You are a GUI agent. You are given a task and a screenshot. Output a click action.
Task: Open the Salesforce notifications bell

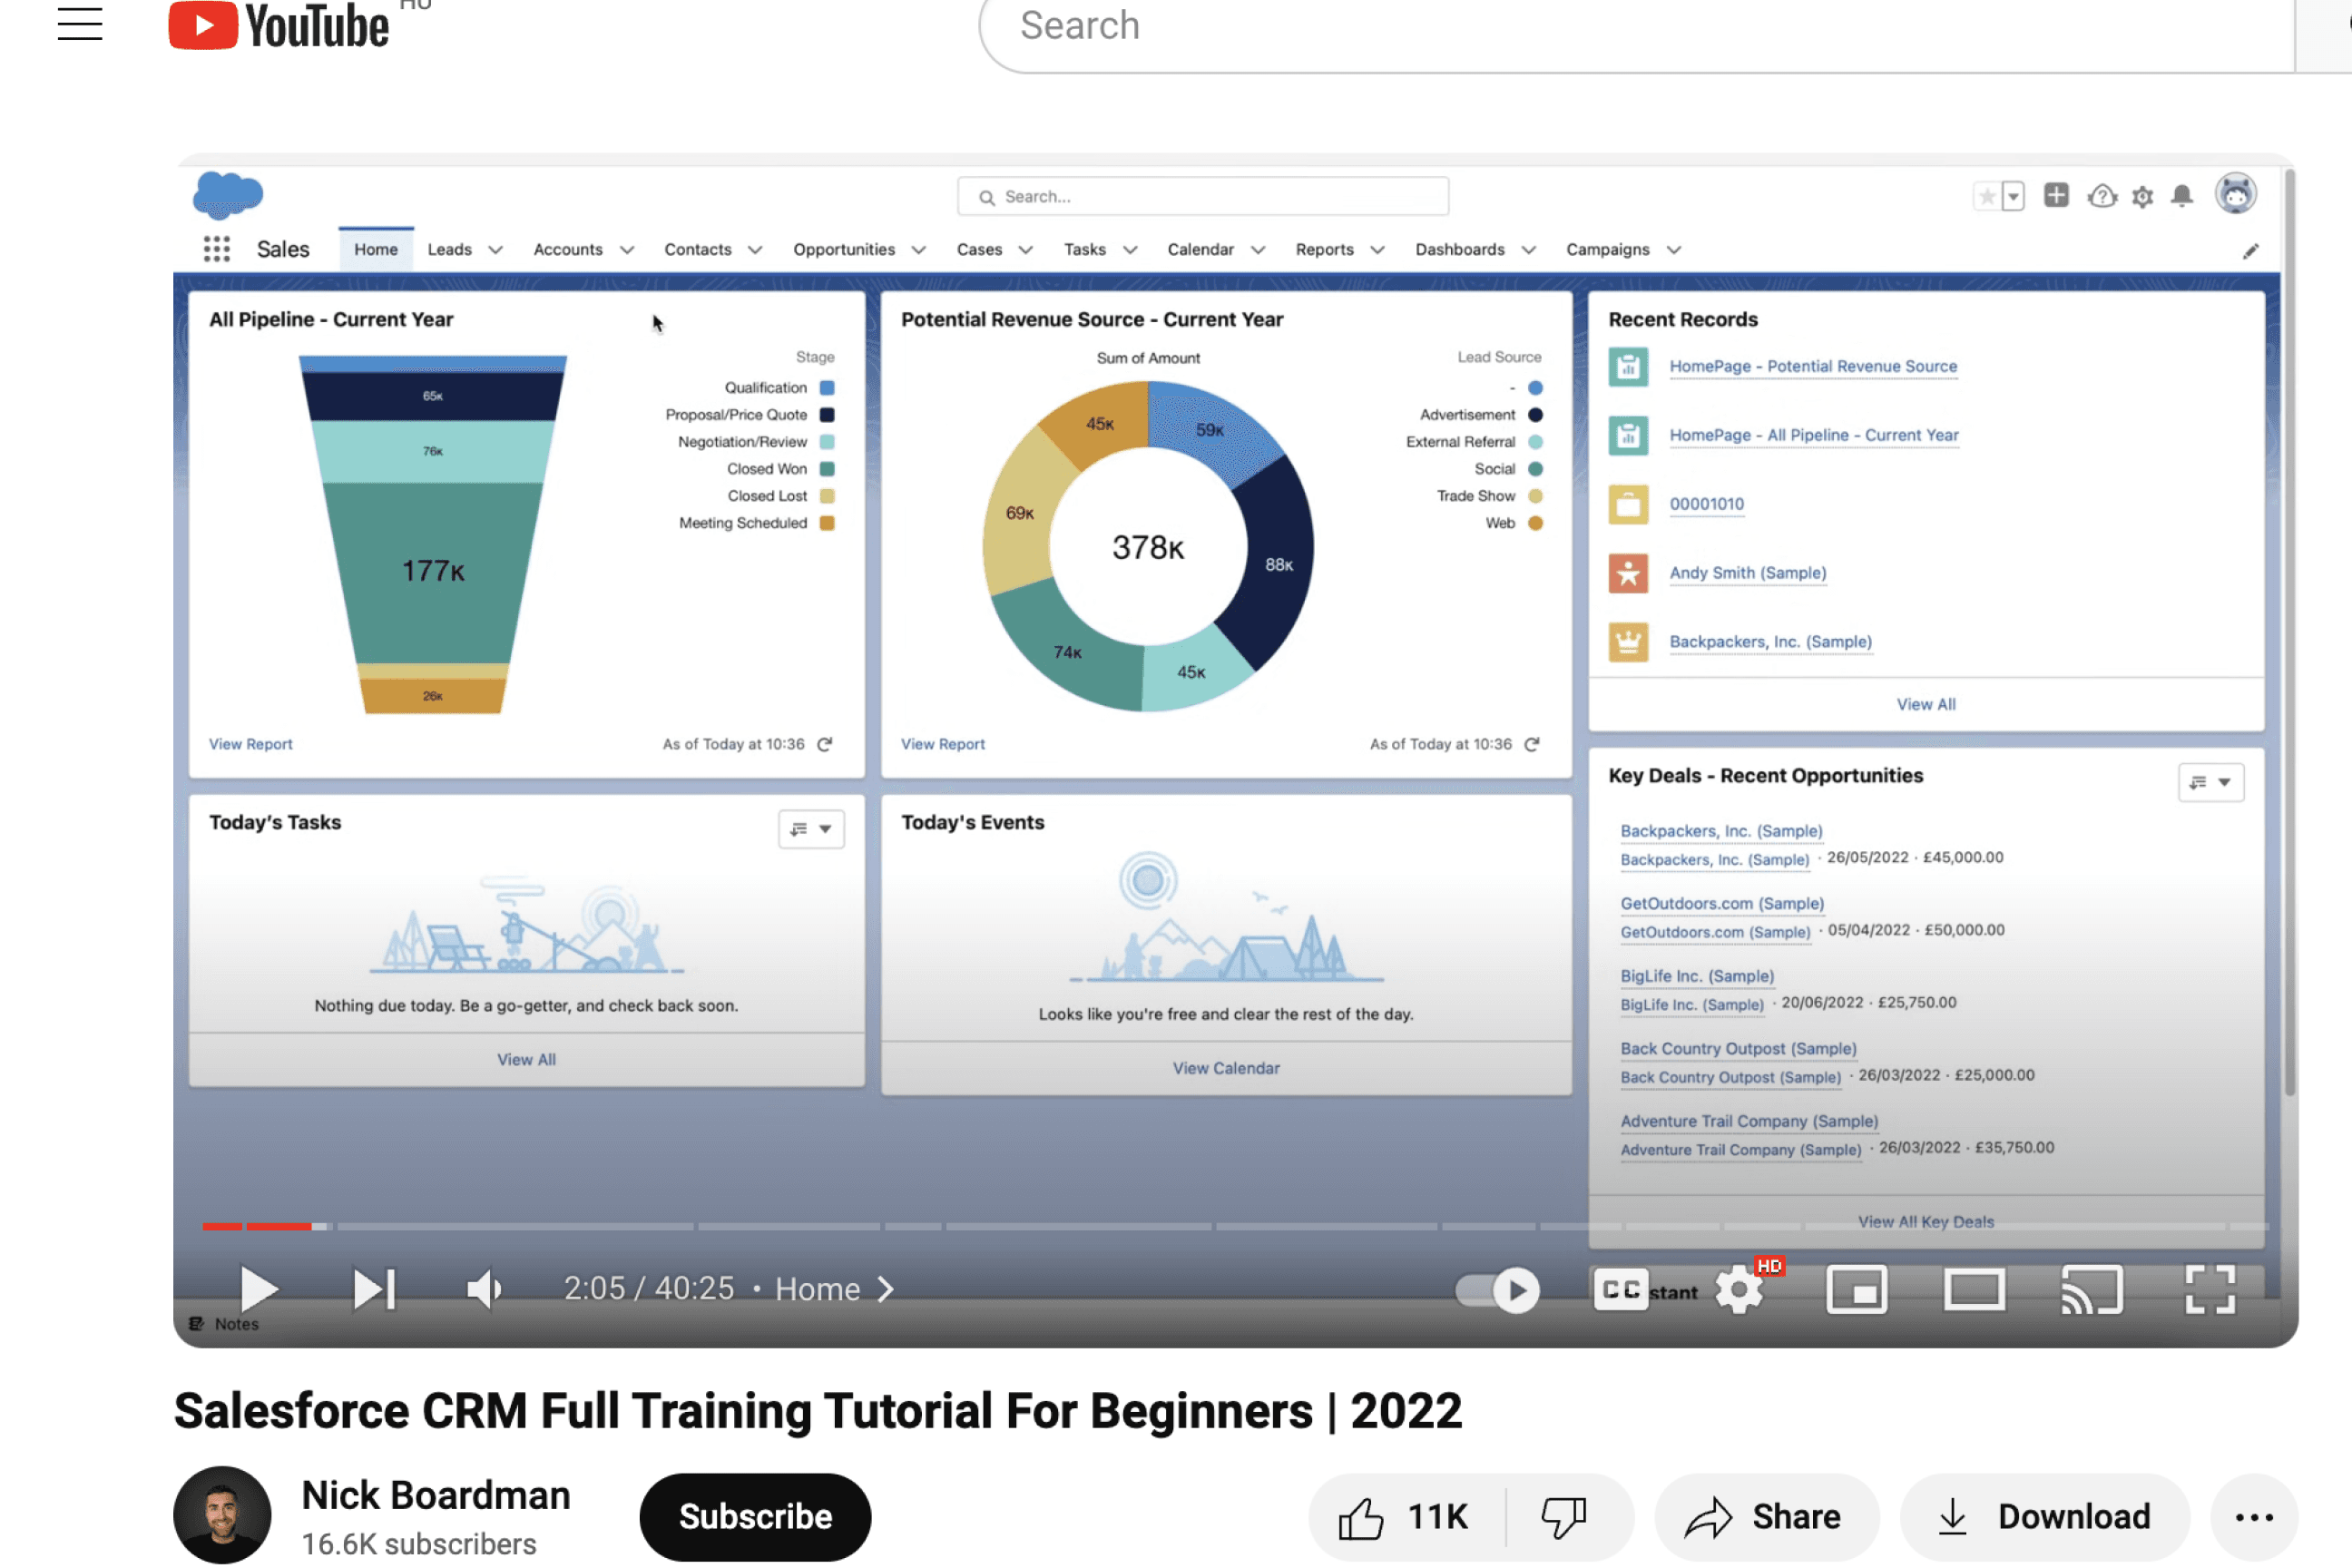2183,196
